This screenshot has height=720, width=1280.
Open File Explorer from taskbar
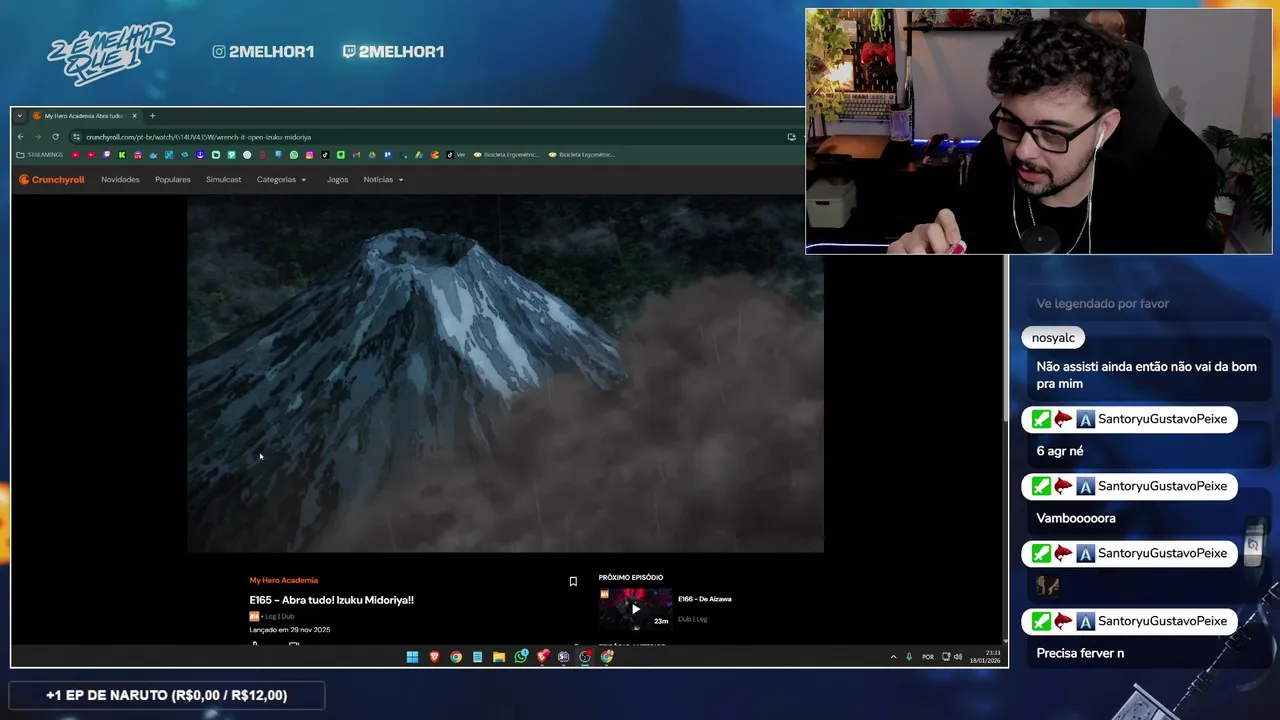tap(499, 657)
